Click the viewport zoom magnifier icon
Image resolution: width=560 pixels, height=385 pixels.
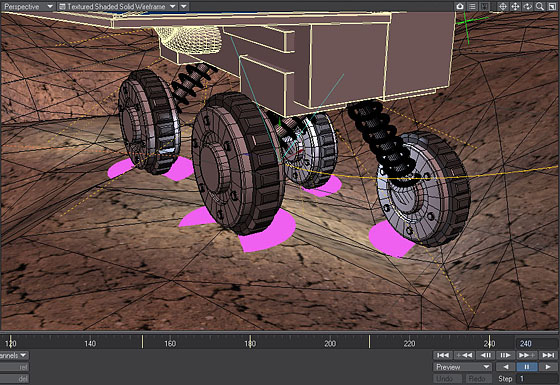pos(540,6)
